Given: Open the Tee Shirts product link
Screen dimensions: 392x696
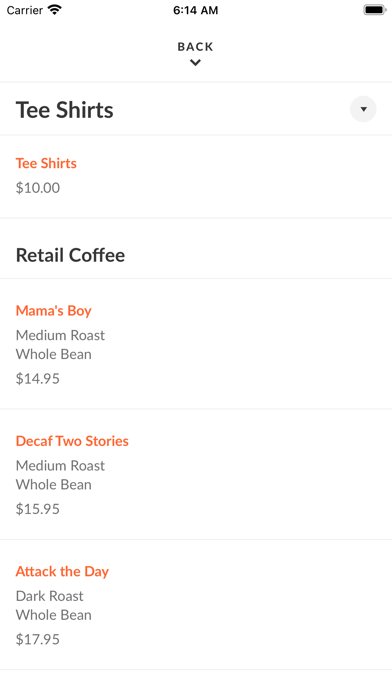Looking at the screenshot, I should click(x=46, y=163).
